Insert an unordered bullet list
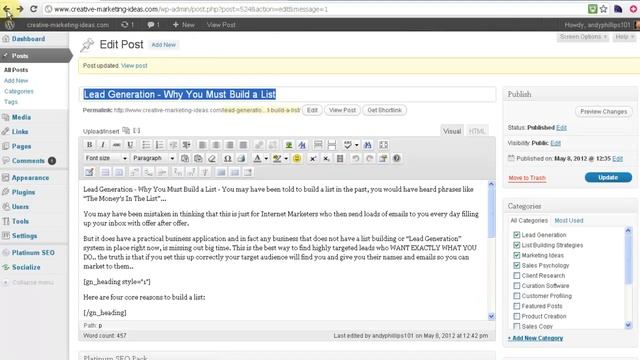640x360 pixels. coord(146,145)
